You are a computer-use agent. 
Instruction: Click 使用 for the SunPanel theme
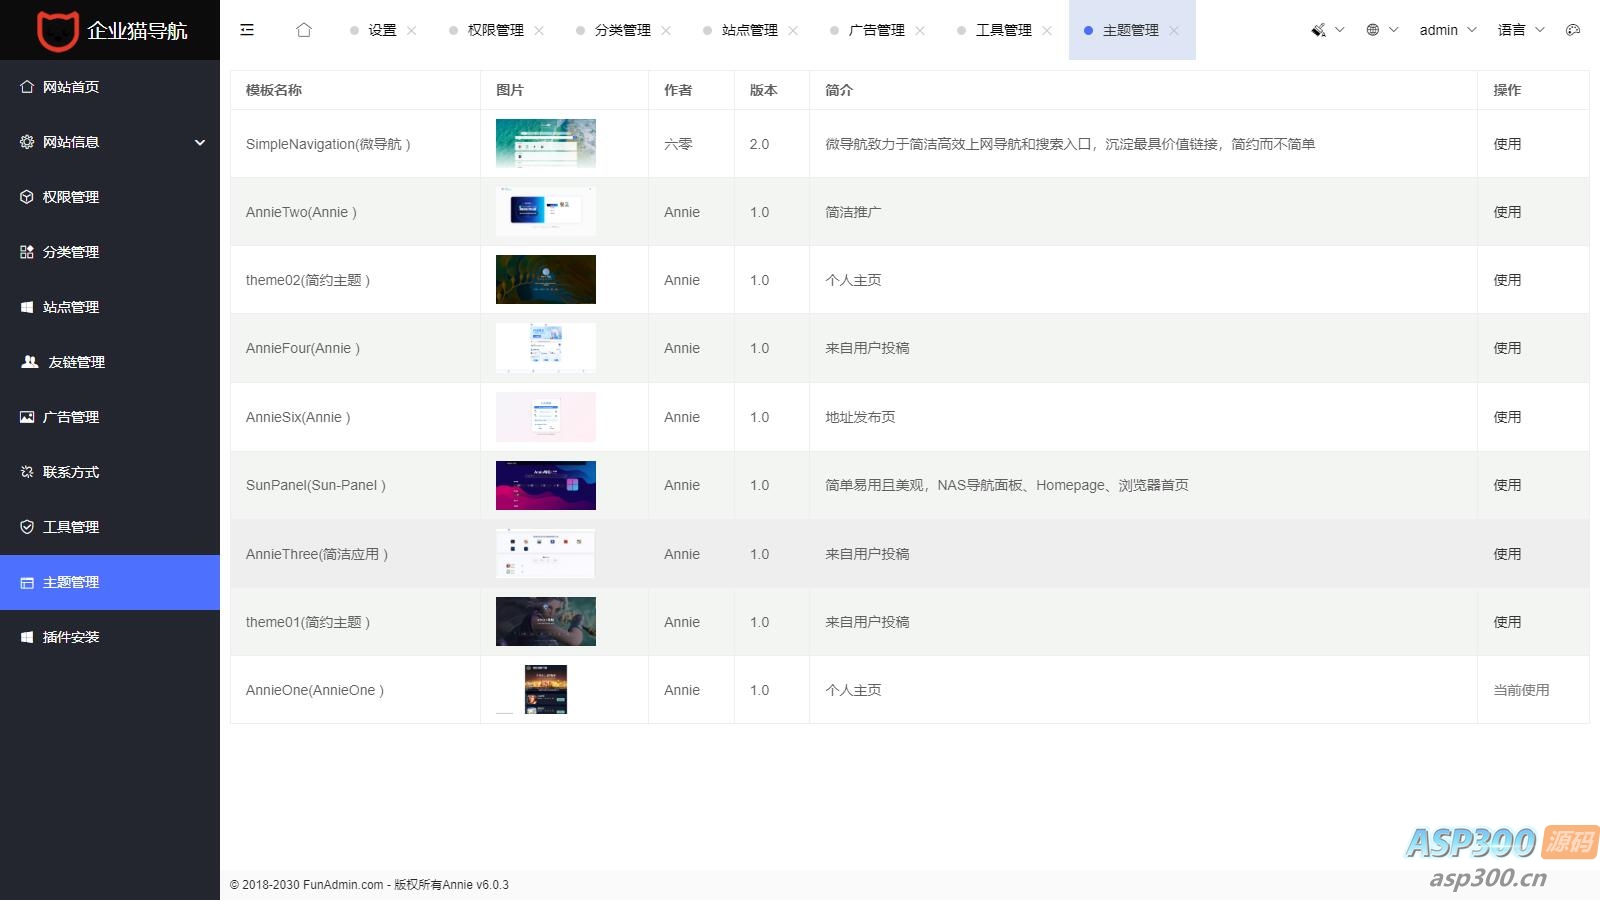(x=1507, y=485)
